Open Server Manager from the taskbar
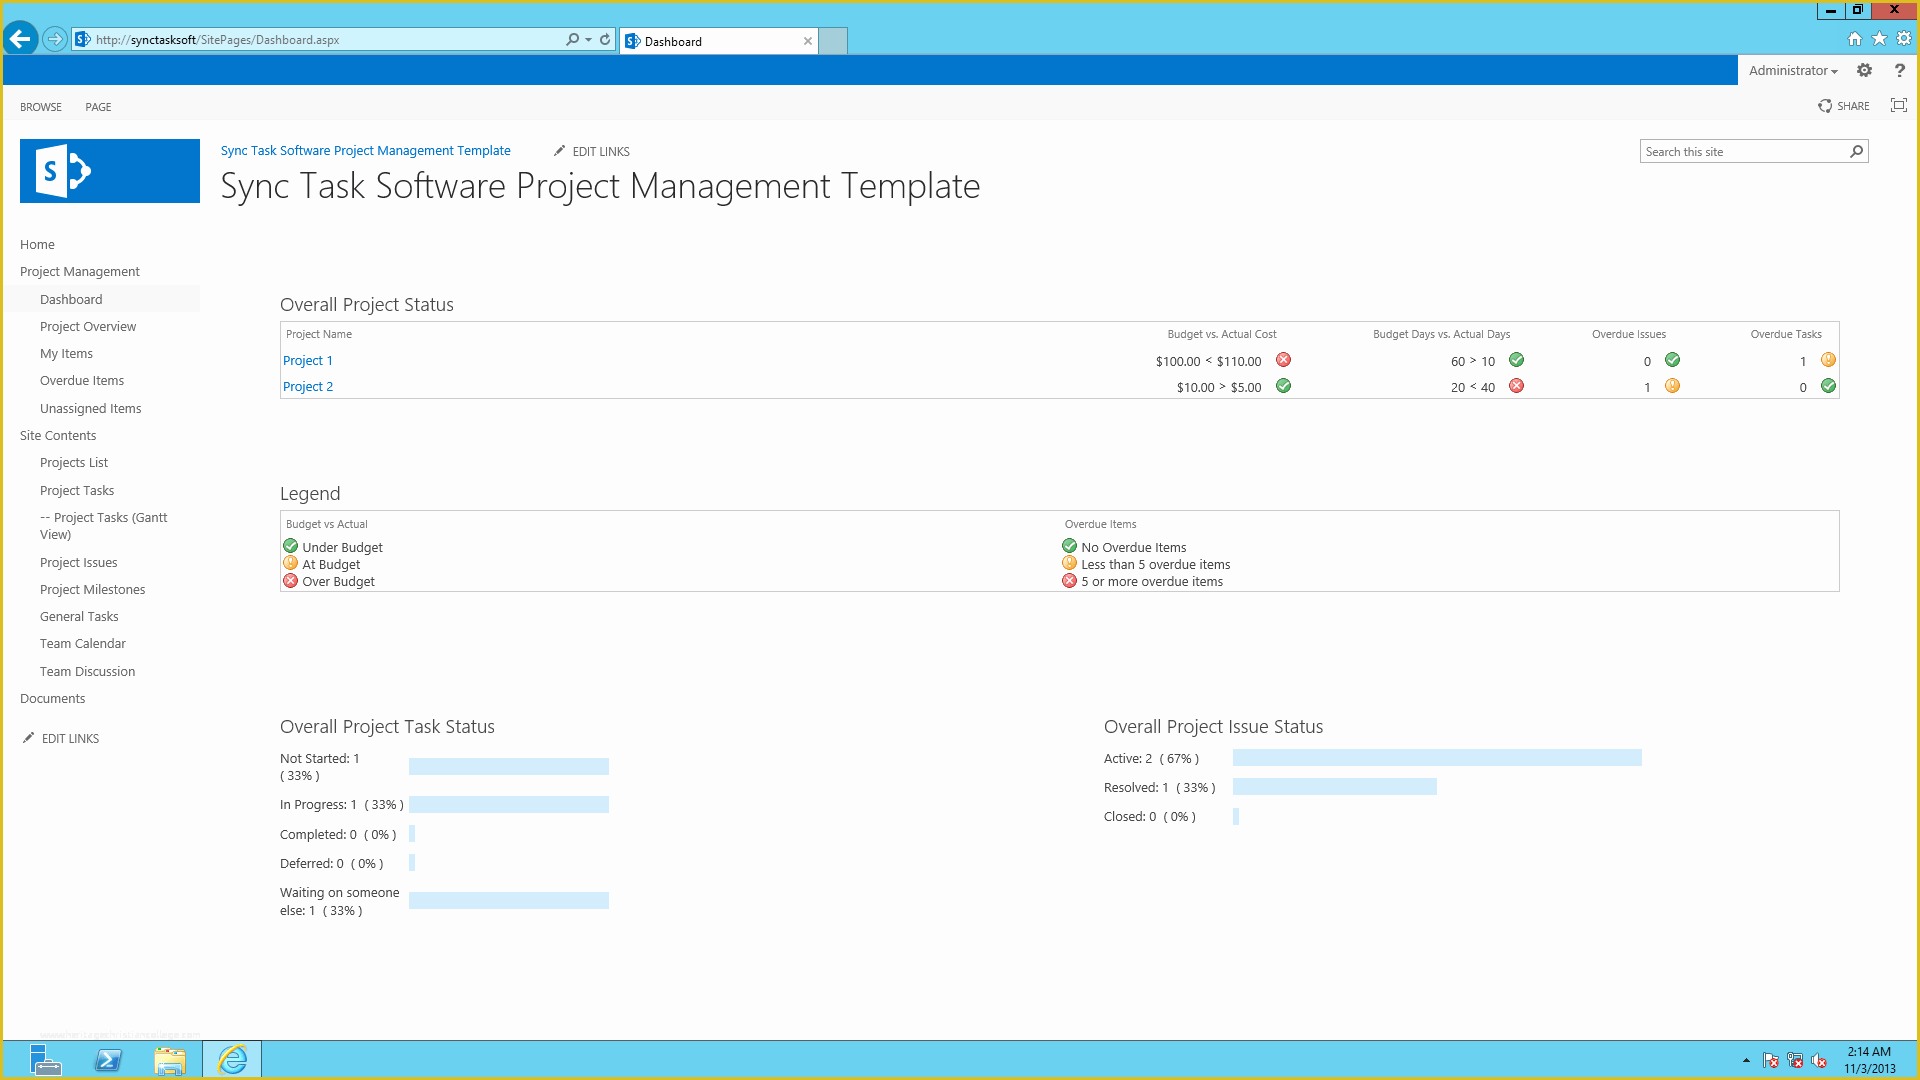The width and height of the screenshot is (1920, 1080). pos(44,1060)
